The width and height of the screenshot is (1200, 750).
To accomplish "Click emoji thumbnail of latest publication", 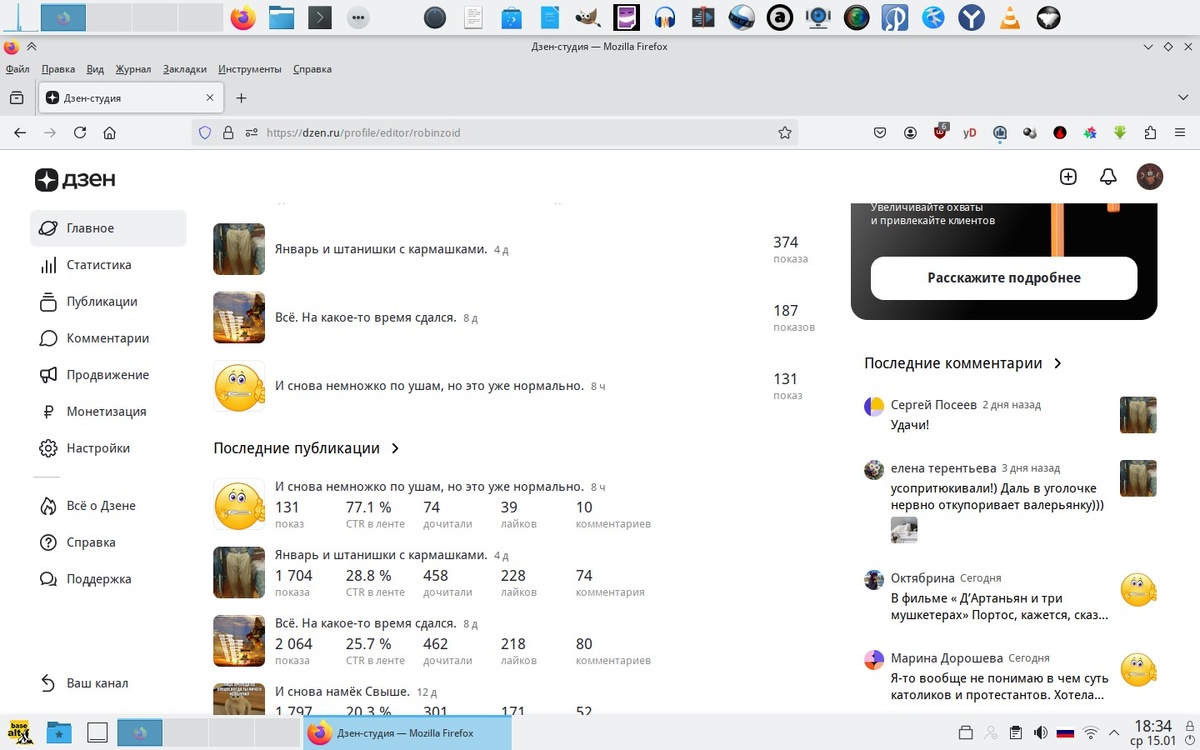I will click(x=239, y=505).
